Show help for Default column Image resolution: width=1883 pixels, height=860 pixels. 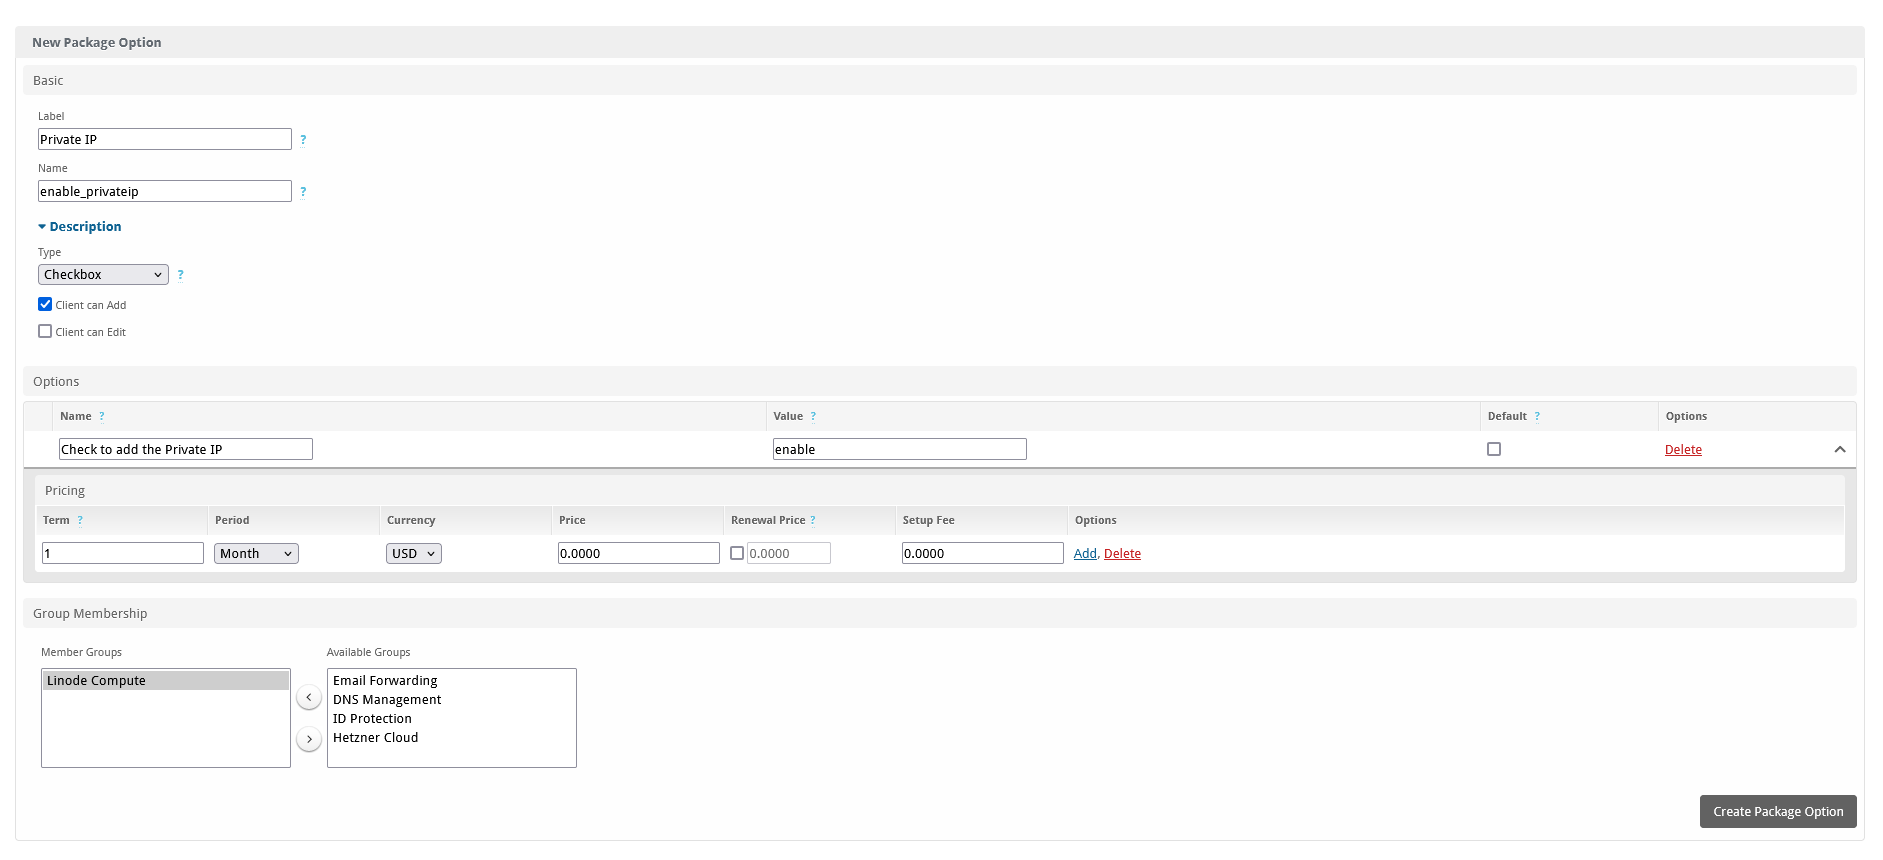click(1537, 417)
